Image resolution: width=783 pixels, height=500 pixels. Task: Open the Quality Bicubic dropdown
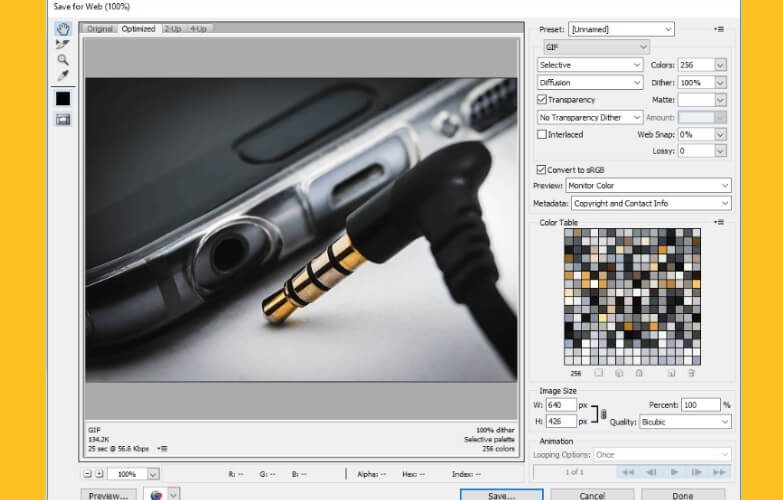pyautogui.click(x=685, y=422)
